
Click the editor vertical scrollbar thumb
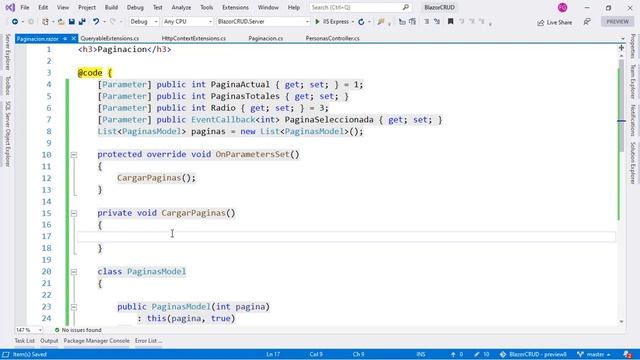pyautogui.click(x=621, y=105)
